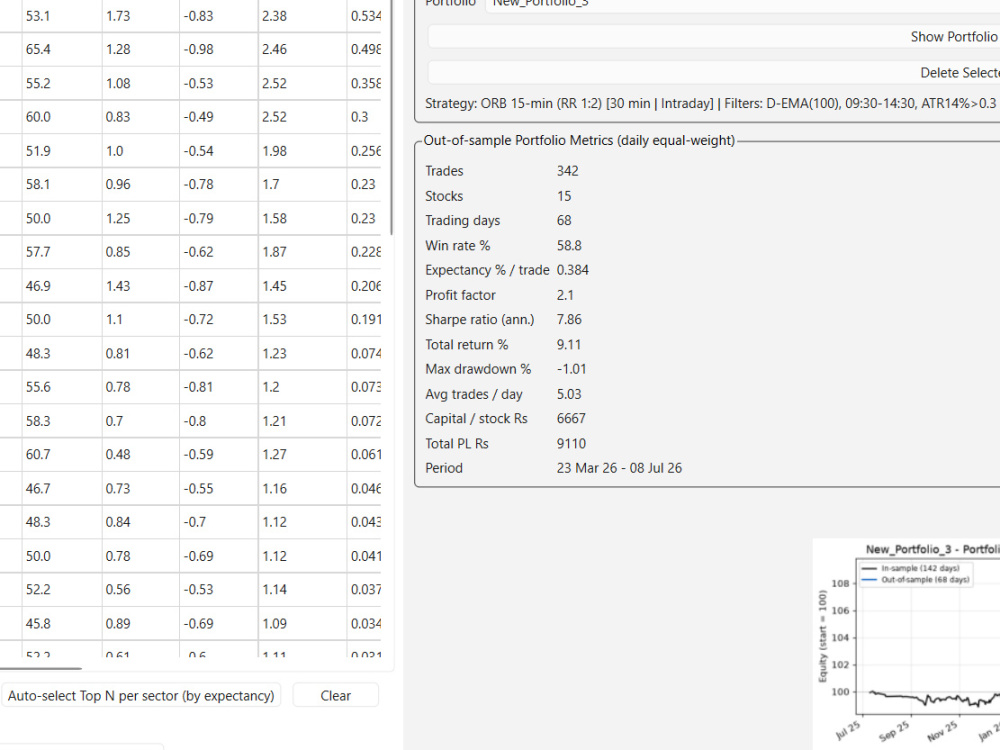Click the table's horizontal scrollbar thumb
The image size is (1000, 750).
[x=41, y=668]
